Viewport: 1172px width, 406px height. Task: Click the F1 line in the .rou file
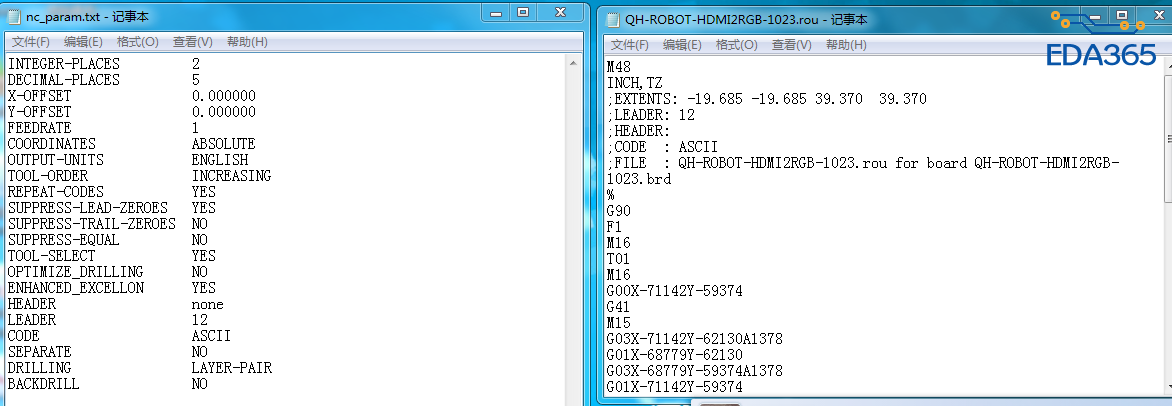tap(615, 227)
